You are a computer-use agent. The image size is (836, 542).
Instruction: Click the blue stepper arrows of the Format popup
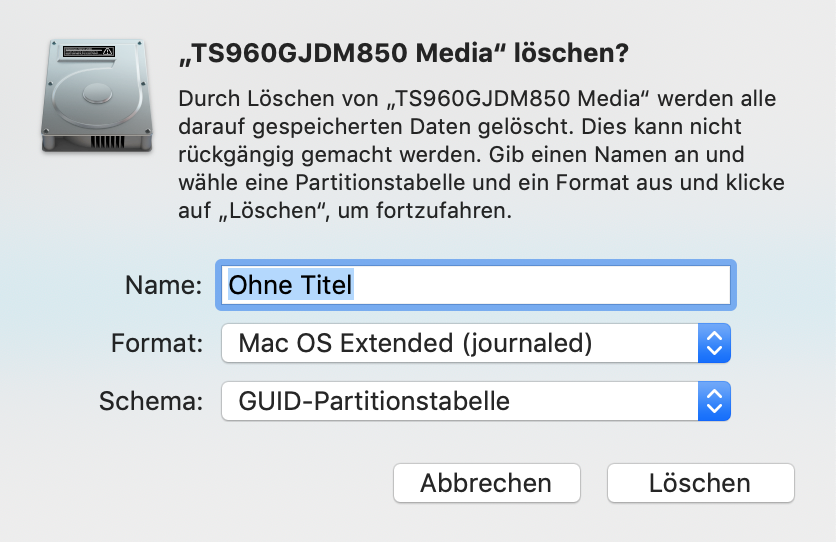click(714, 343)
